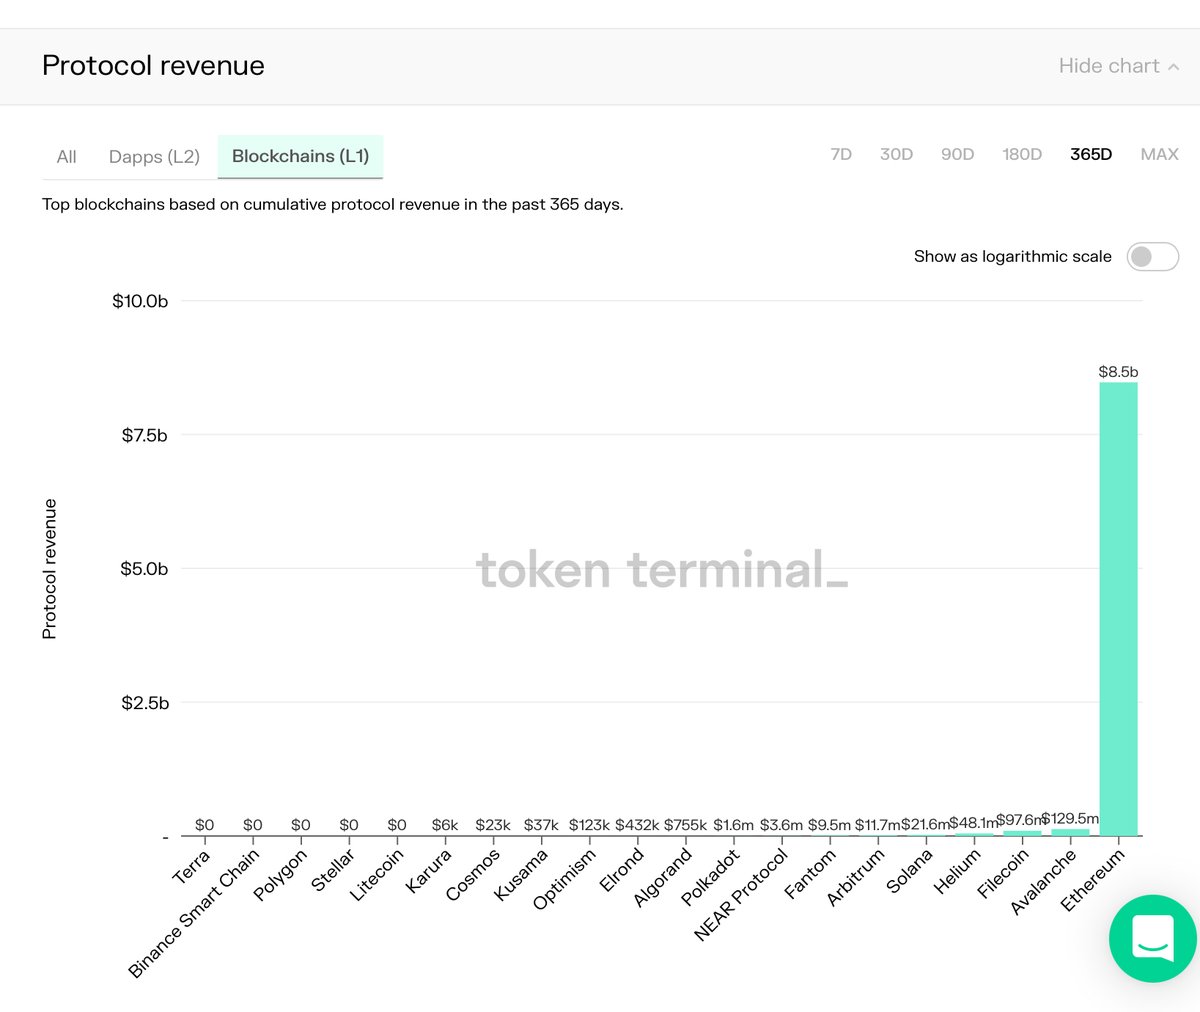Click the Fantom axis label
Viewport: 1200px width, 1012px height.
[x=811, y=874]
